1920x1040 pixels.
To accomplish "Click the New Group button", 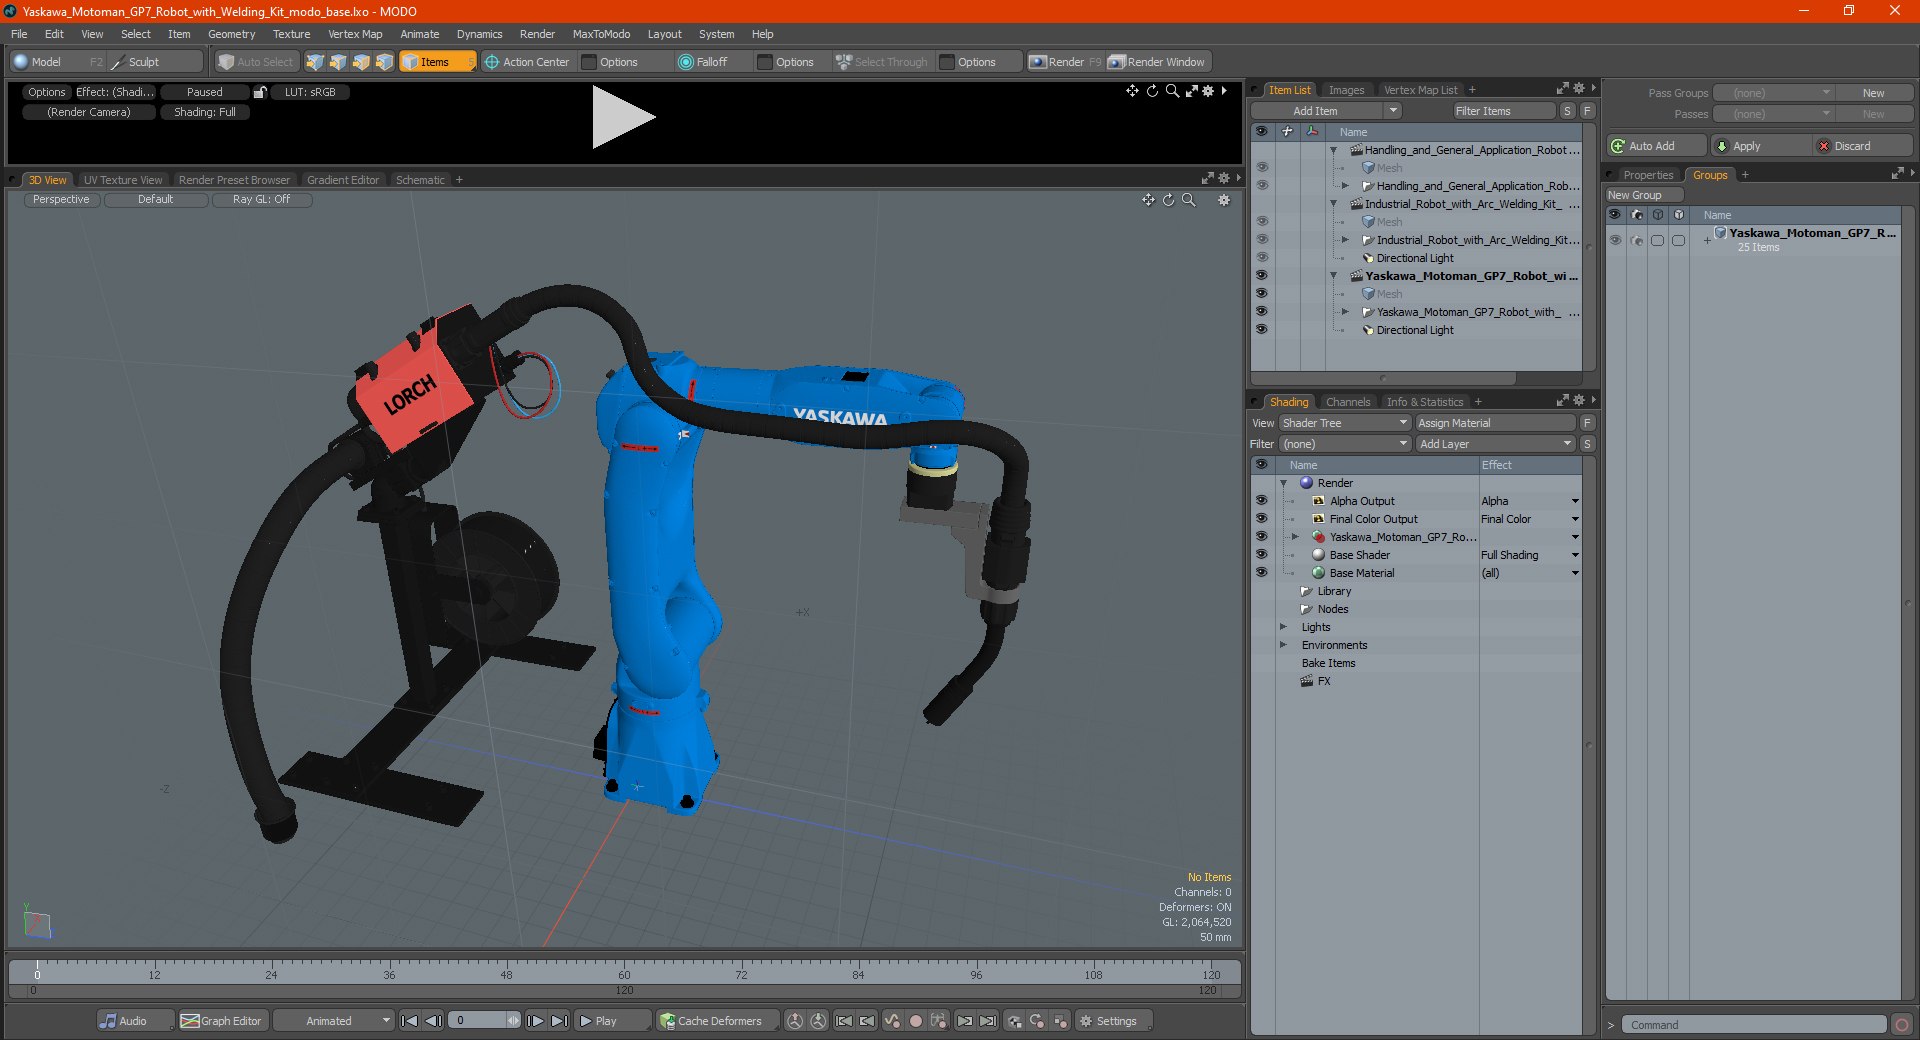I will [1643, 195].
